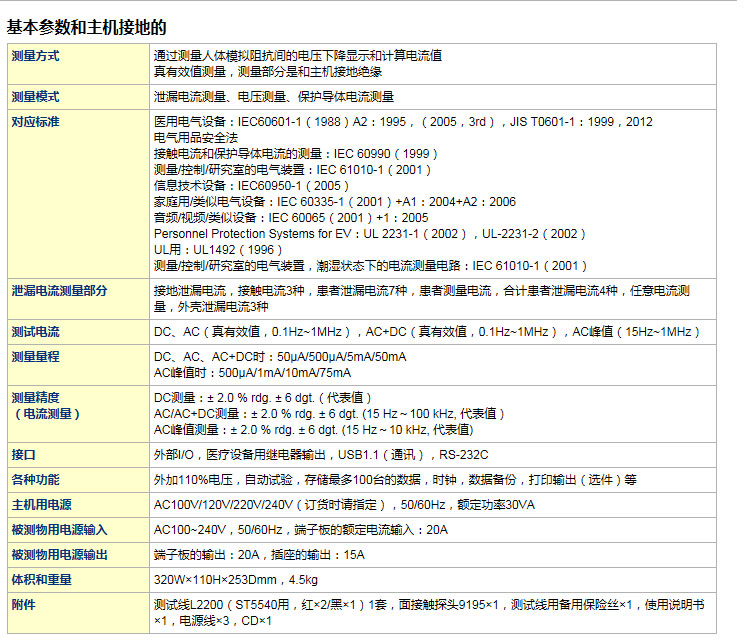The width and height of the screenshot is (744, 642).
Task: Click the 附件 row header
Action: [23, 604]
